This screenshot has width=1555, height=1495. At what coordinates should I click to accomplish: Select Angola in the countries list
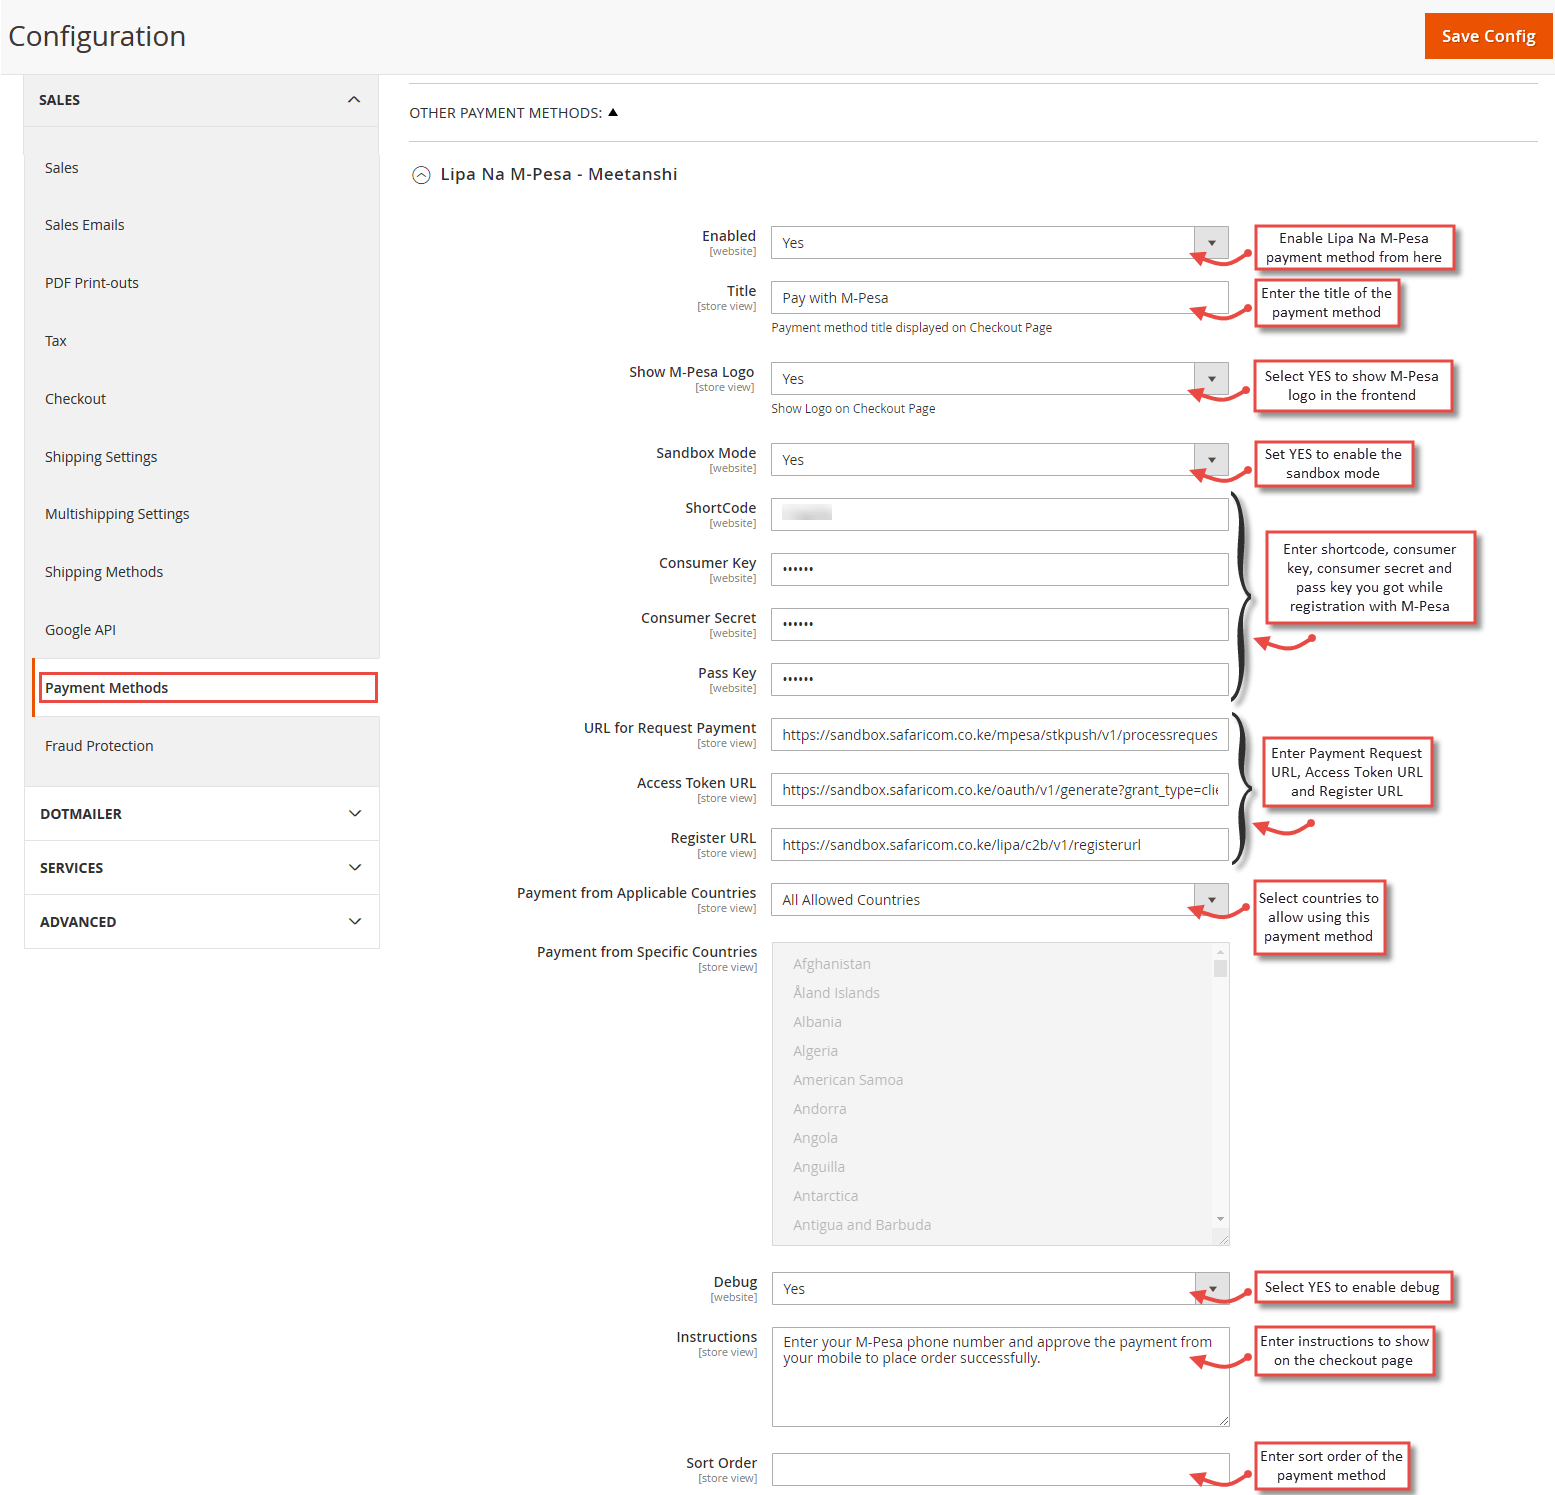pyautogui.click(x=816, y=1138)
